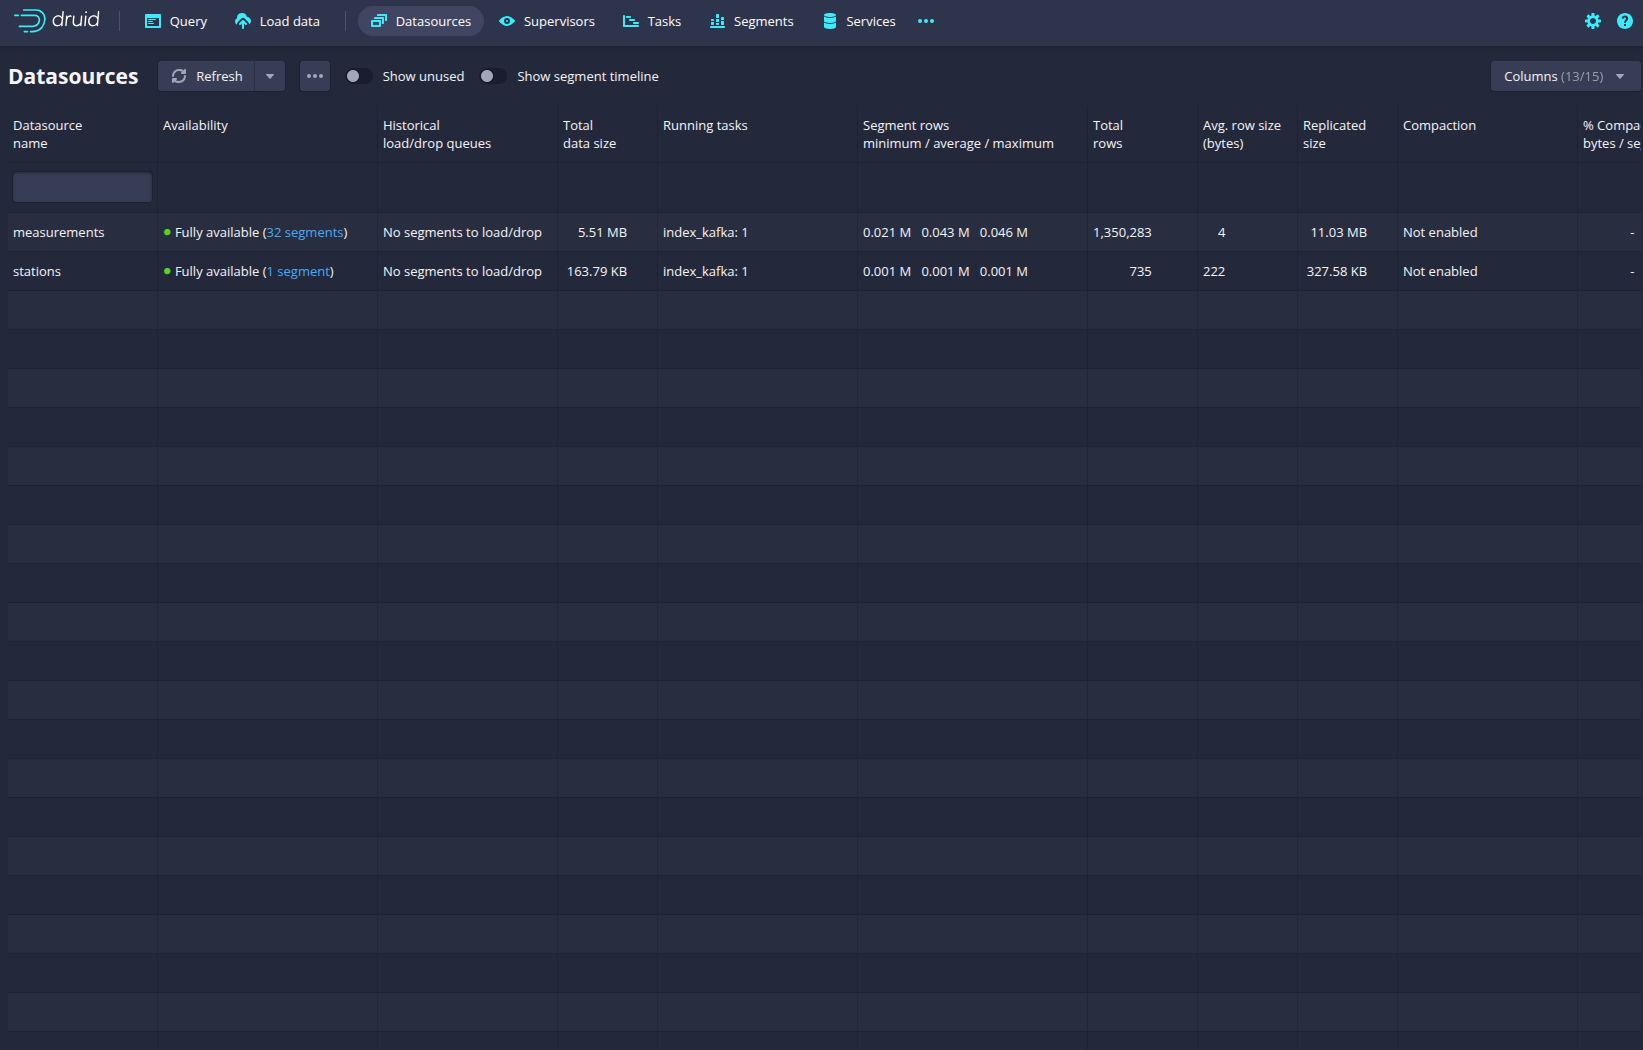
Task: Follow the 1 segment link for stations
Action: pos(298,271)
